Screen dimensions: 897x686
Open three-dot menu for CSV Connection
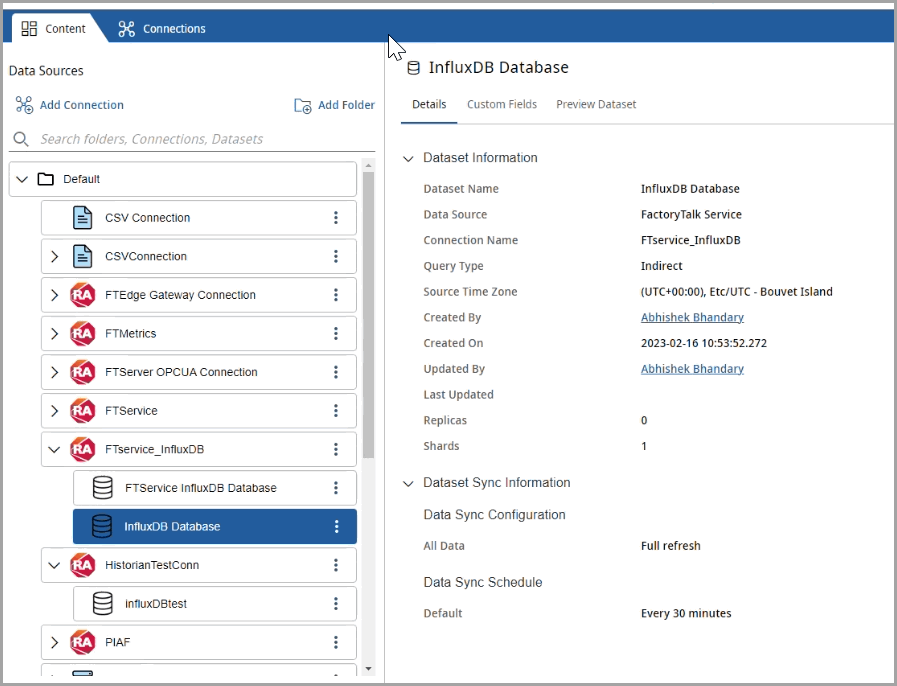(x=336, y=218)
